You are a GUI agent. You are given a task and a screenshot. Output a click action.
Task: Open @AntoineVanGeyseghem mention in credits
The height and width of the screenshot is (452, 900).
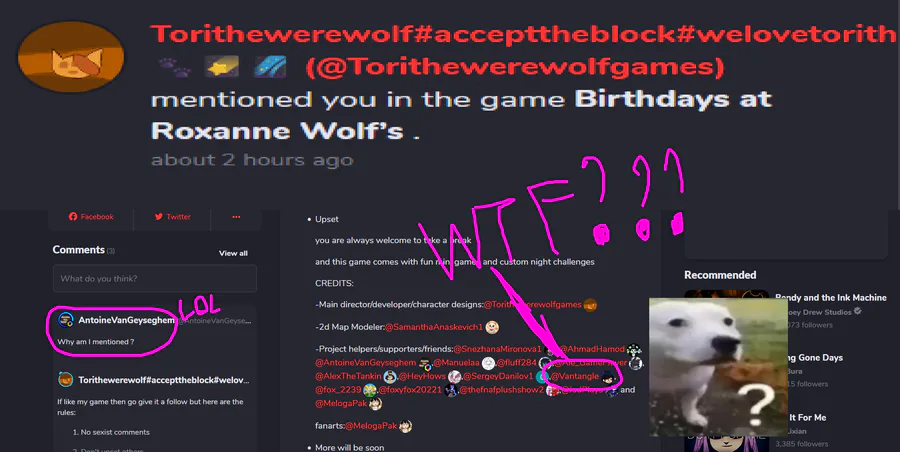tap(366, 362)
